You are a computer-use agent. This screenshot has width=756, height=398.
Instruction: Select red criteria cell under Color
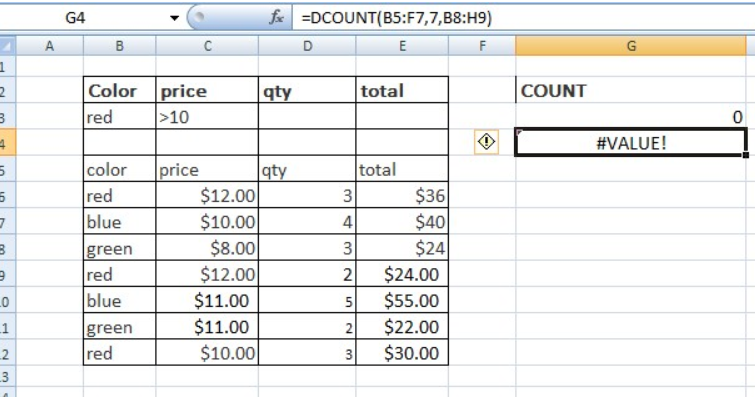[120, 116]
